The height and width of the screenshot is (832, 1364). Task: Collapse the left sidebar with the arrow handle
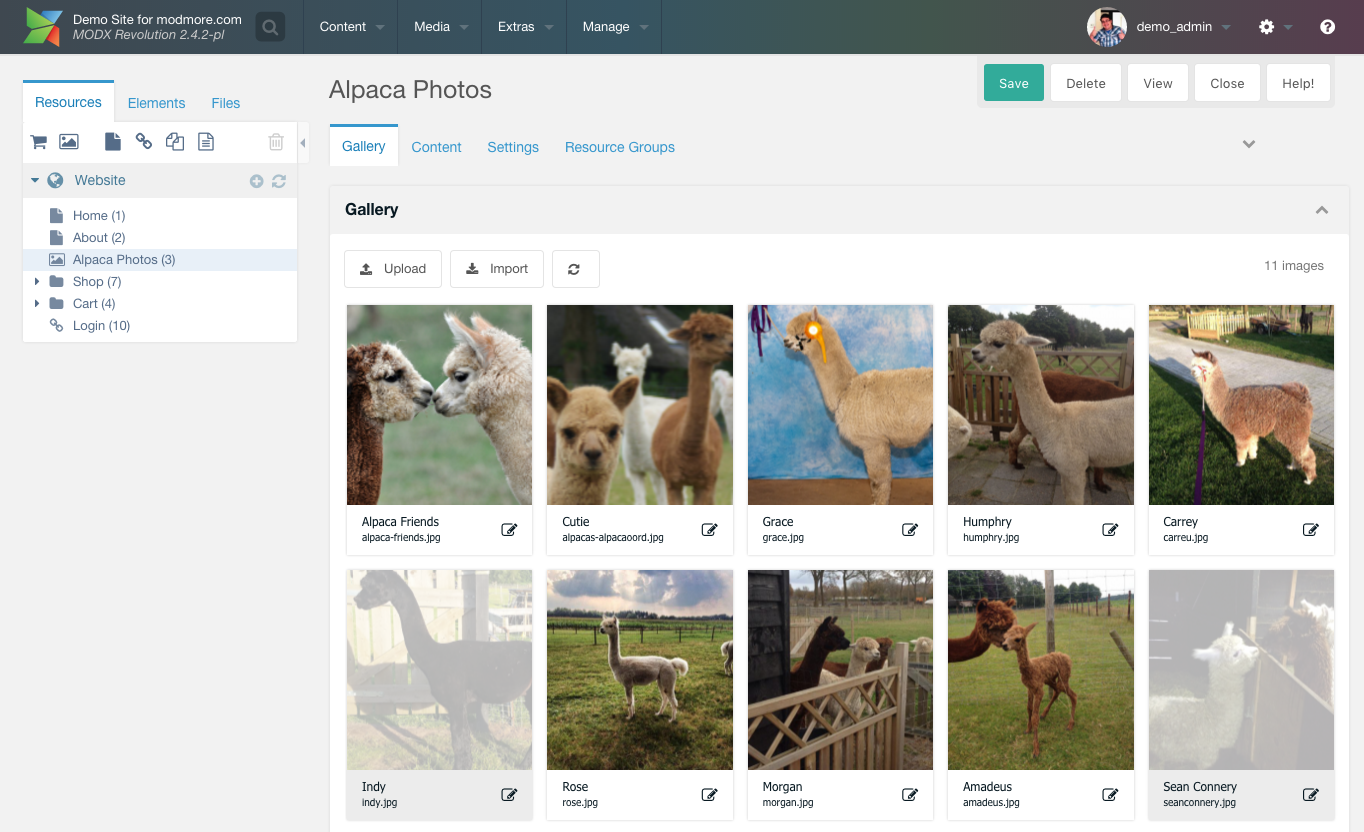coord(303,143)
